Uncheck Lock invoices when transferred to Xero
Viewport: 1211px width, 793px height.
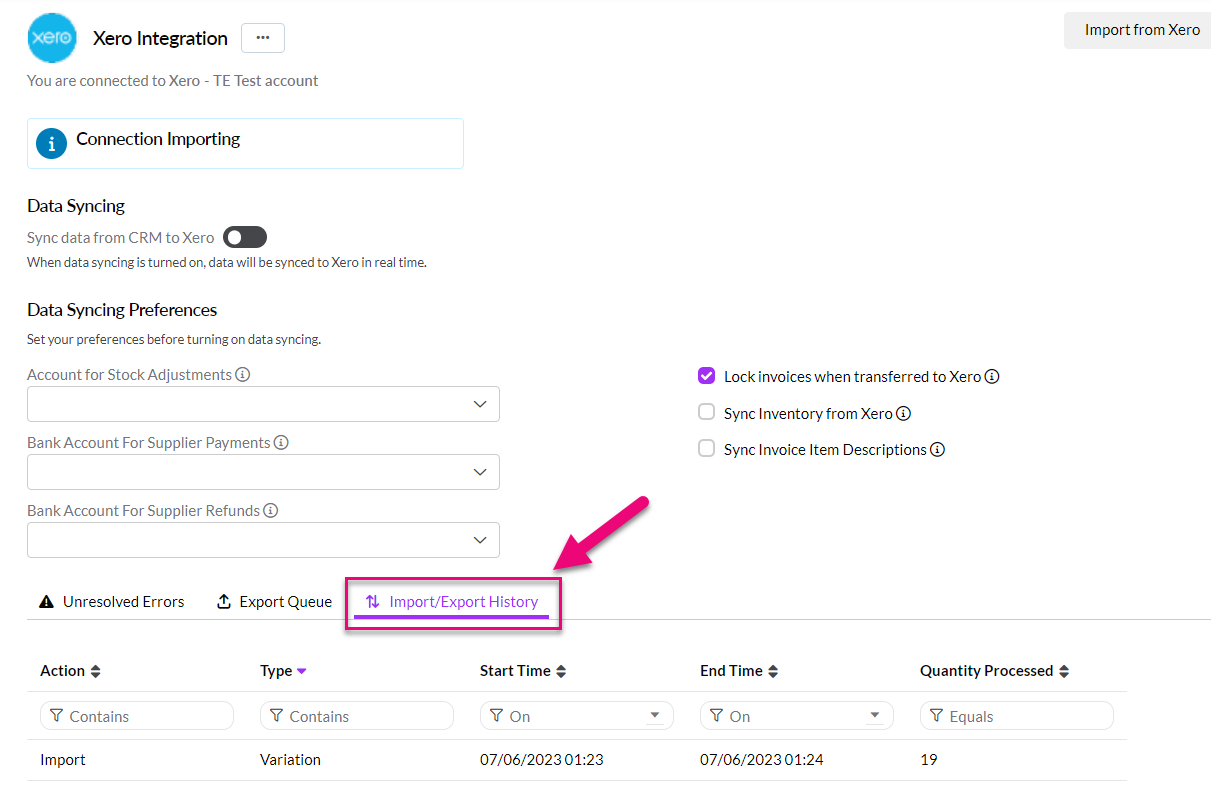pos(706,376)
